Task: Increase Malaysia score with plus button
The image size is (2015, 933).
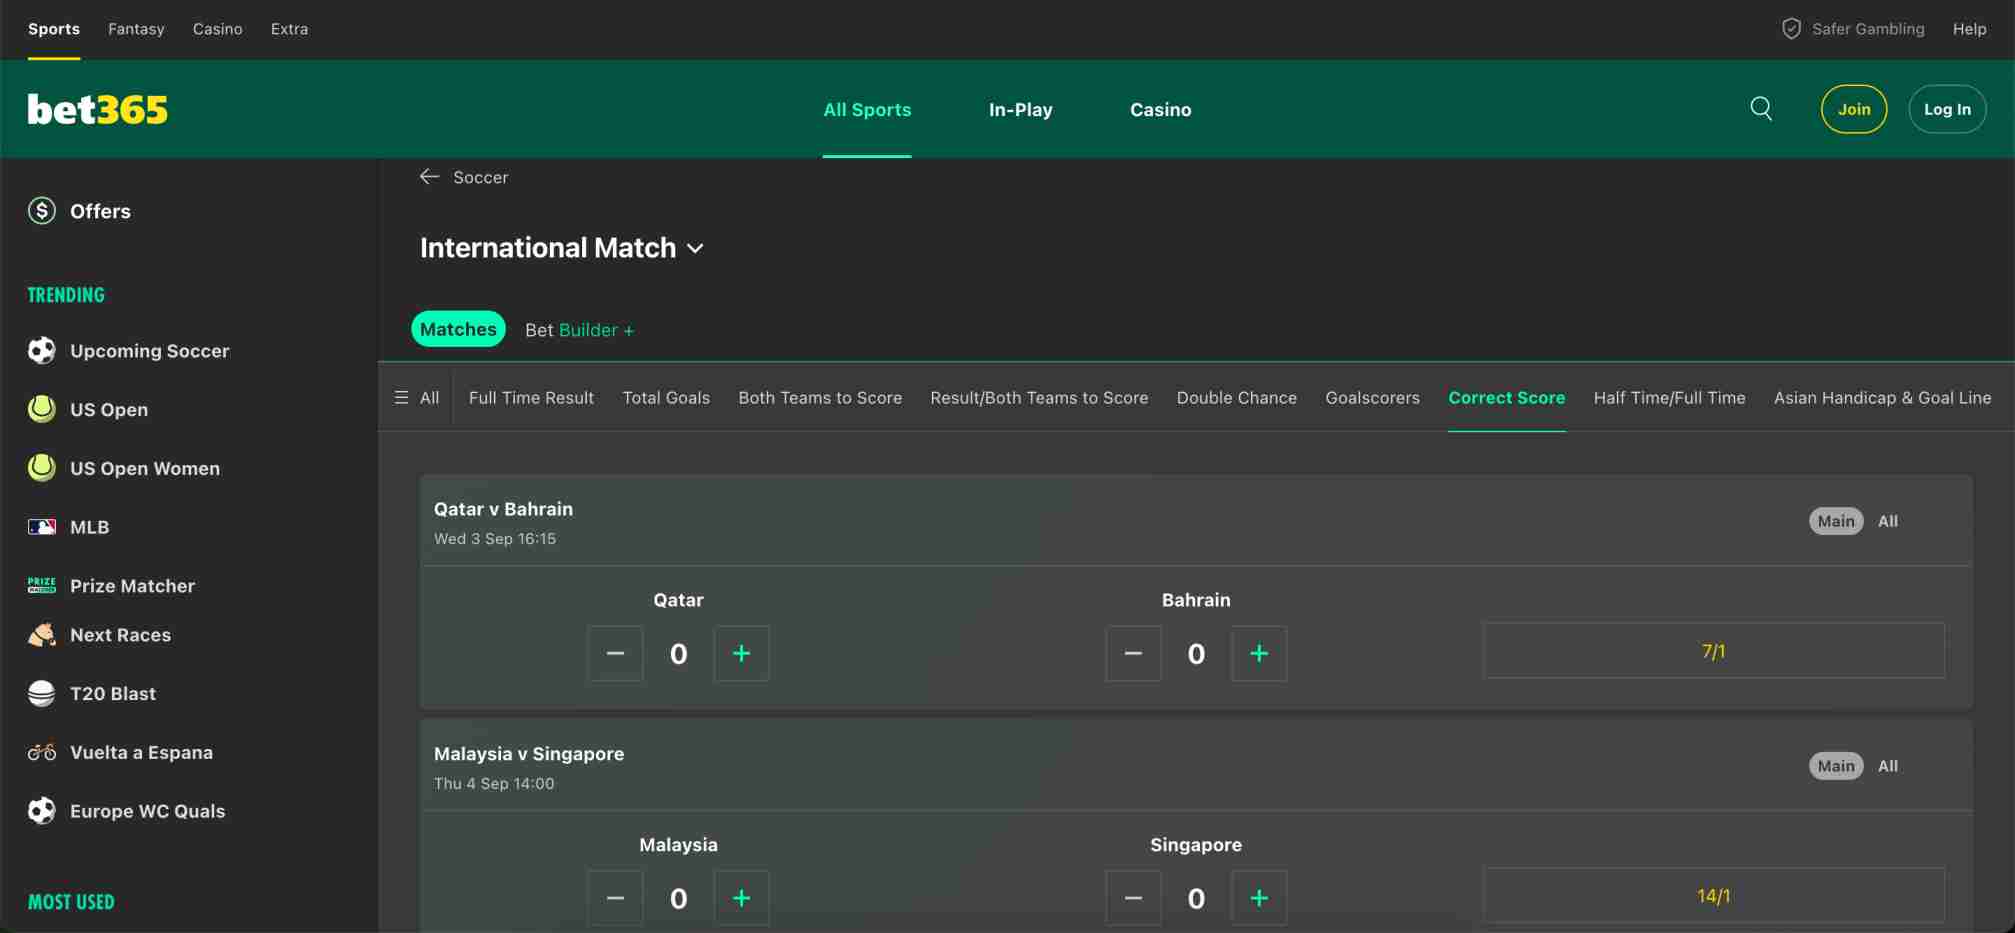Action: (741, 898)
